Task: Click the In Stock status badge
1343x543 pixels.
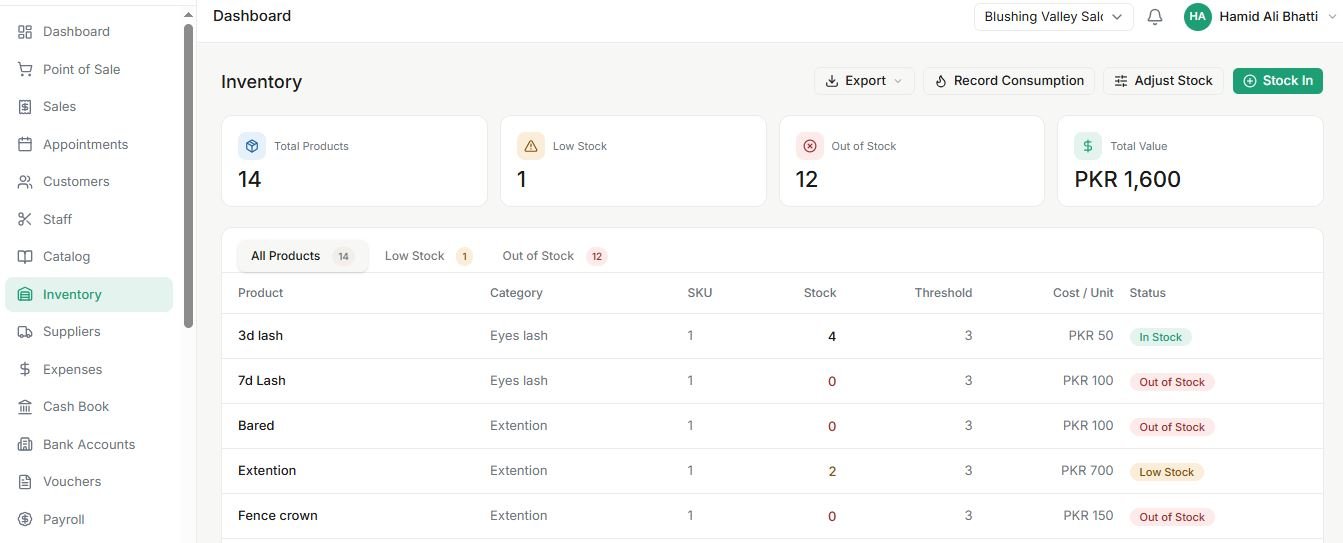Action: pos(1160,337)
